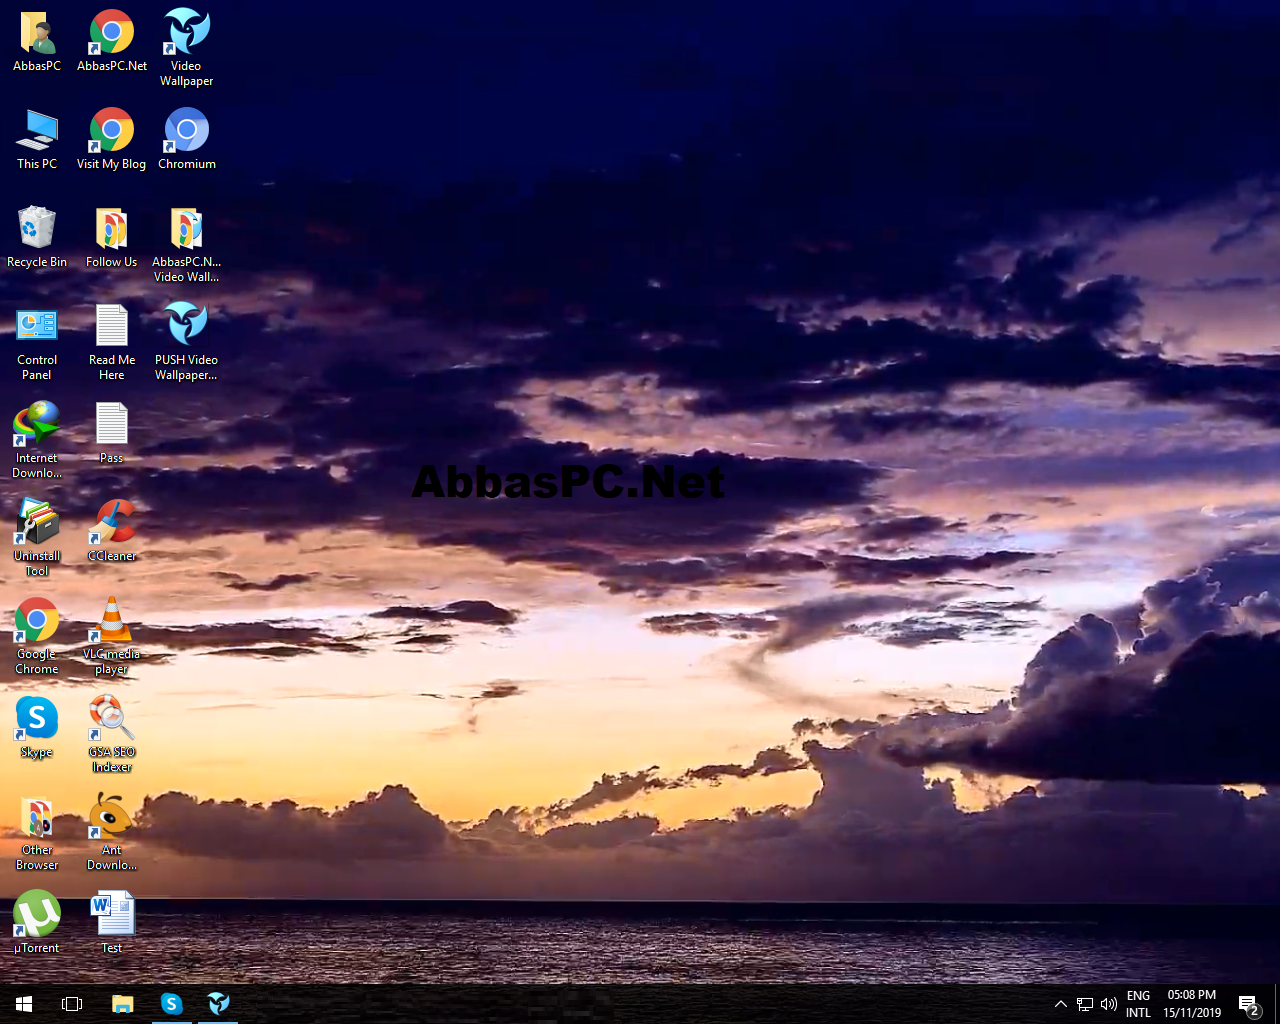1280x1024 pixels.
Task: Show hidden system tray icons
Action: [x=1061, y=1004]
